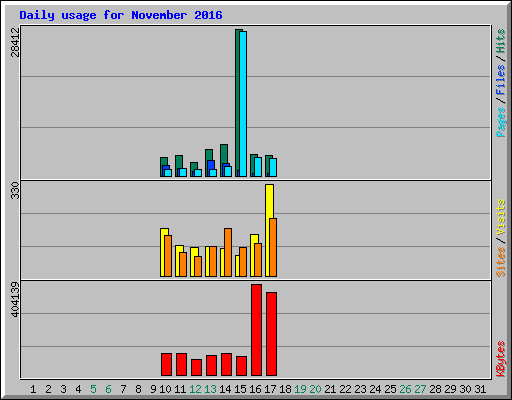The image size is (512, 400).
Task: Click green day 20 on the x-axis
Action: pyautogui.click(x=315, y=389)
